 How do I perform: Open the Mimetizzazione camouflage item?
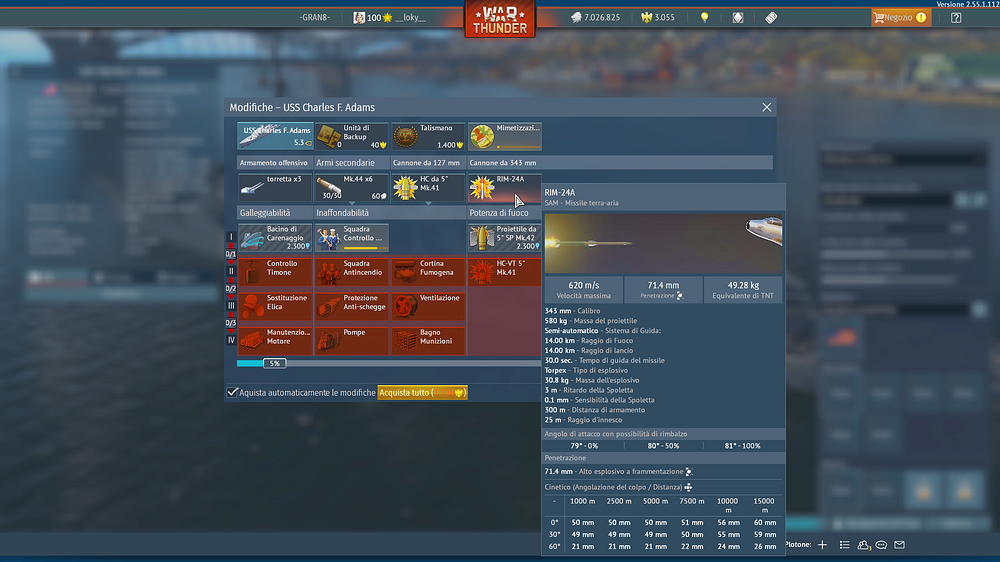point(504,137)
